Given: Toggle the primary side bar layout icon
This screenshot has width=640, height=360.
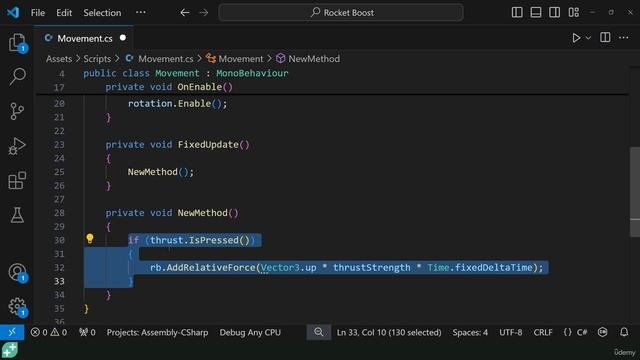Looking at the screenshot, I should (x=517, y=13).
